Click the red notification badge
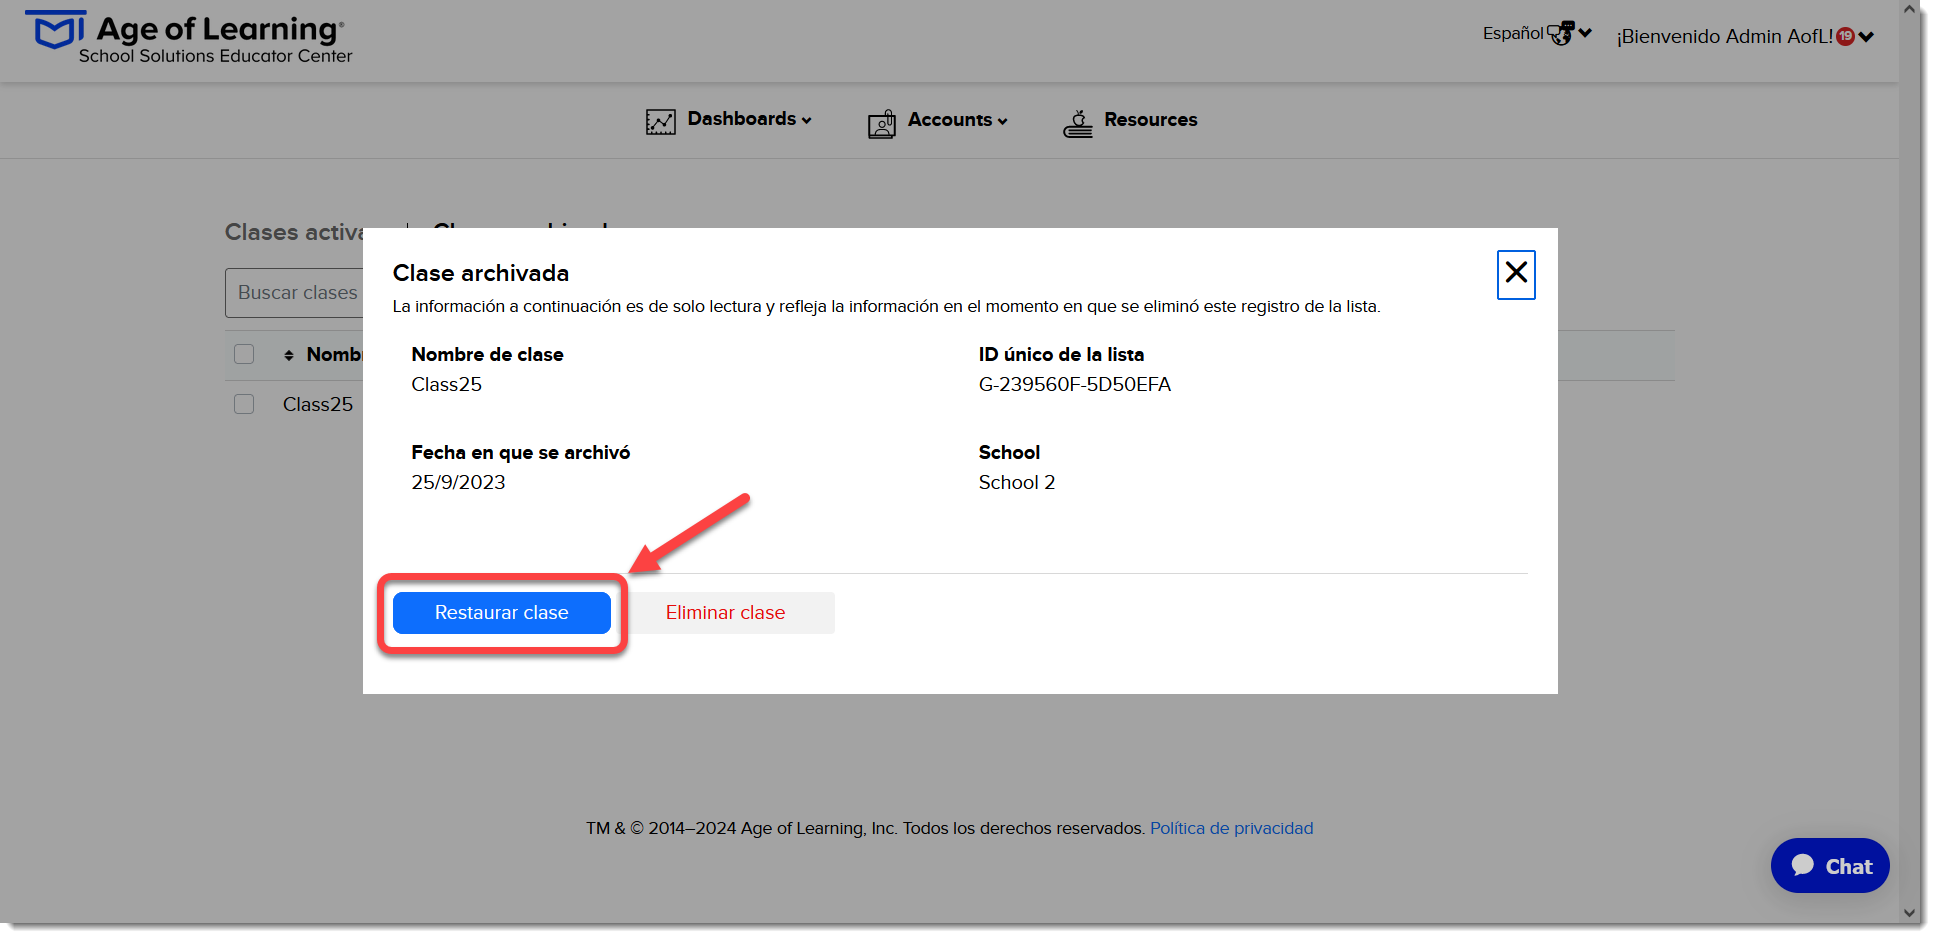The image size is (1935, 938). 1845,36
